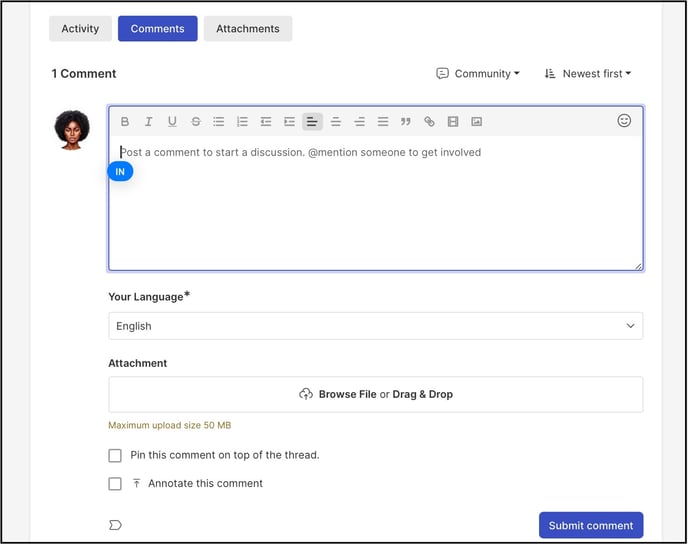The height and width of the screenshot is (545, 688).
Task: Click the user avatar picture
Action: (72, 130)
